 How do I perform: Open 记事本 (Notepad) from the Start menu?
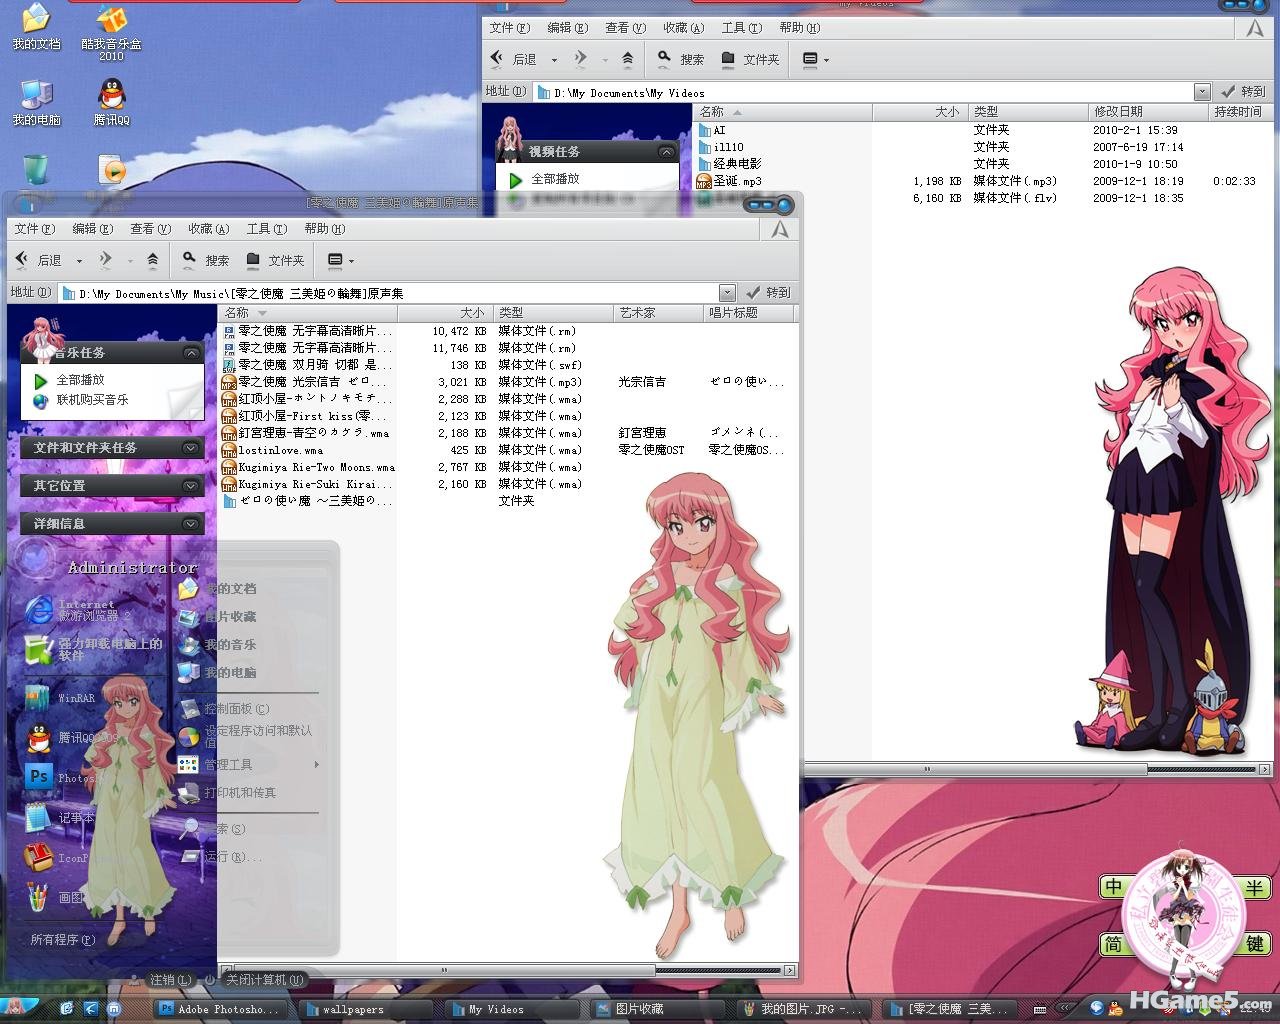tap(60, 817)
